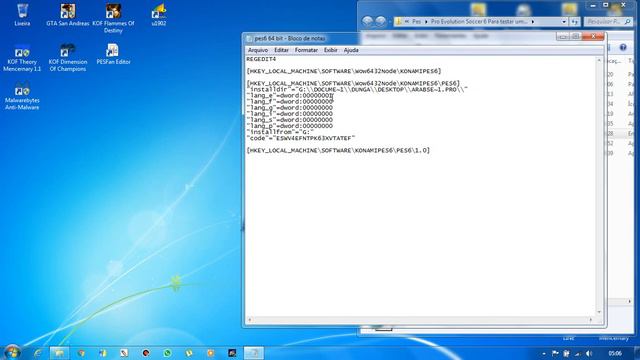This screenshot has height=360, width=640.
Task: Open the network signal tray icon
Action: [578, 353]
